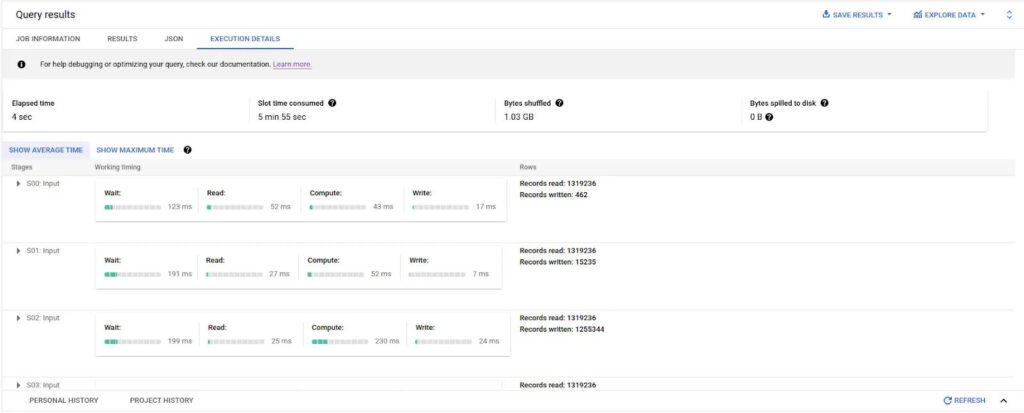Click the Bytes shuffled value 1.03 GB
This screenshot has width=1024, height=413.
click(x=519, y=117)
